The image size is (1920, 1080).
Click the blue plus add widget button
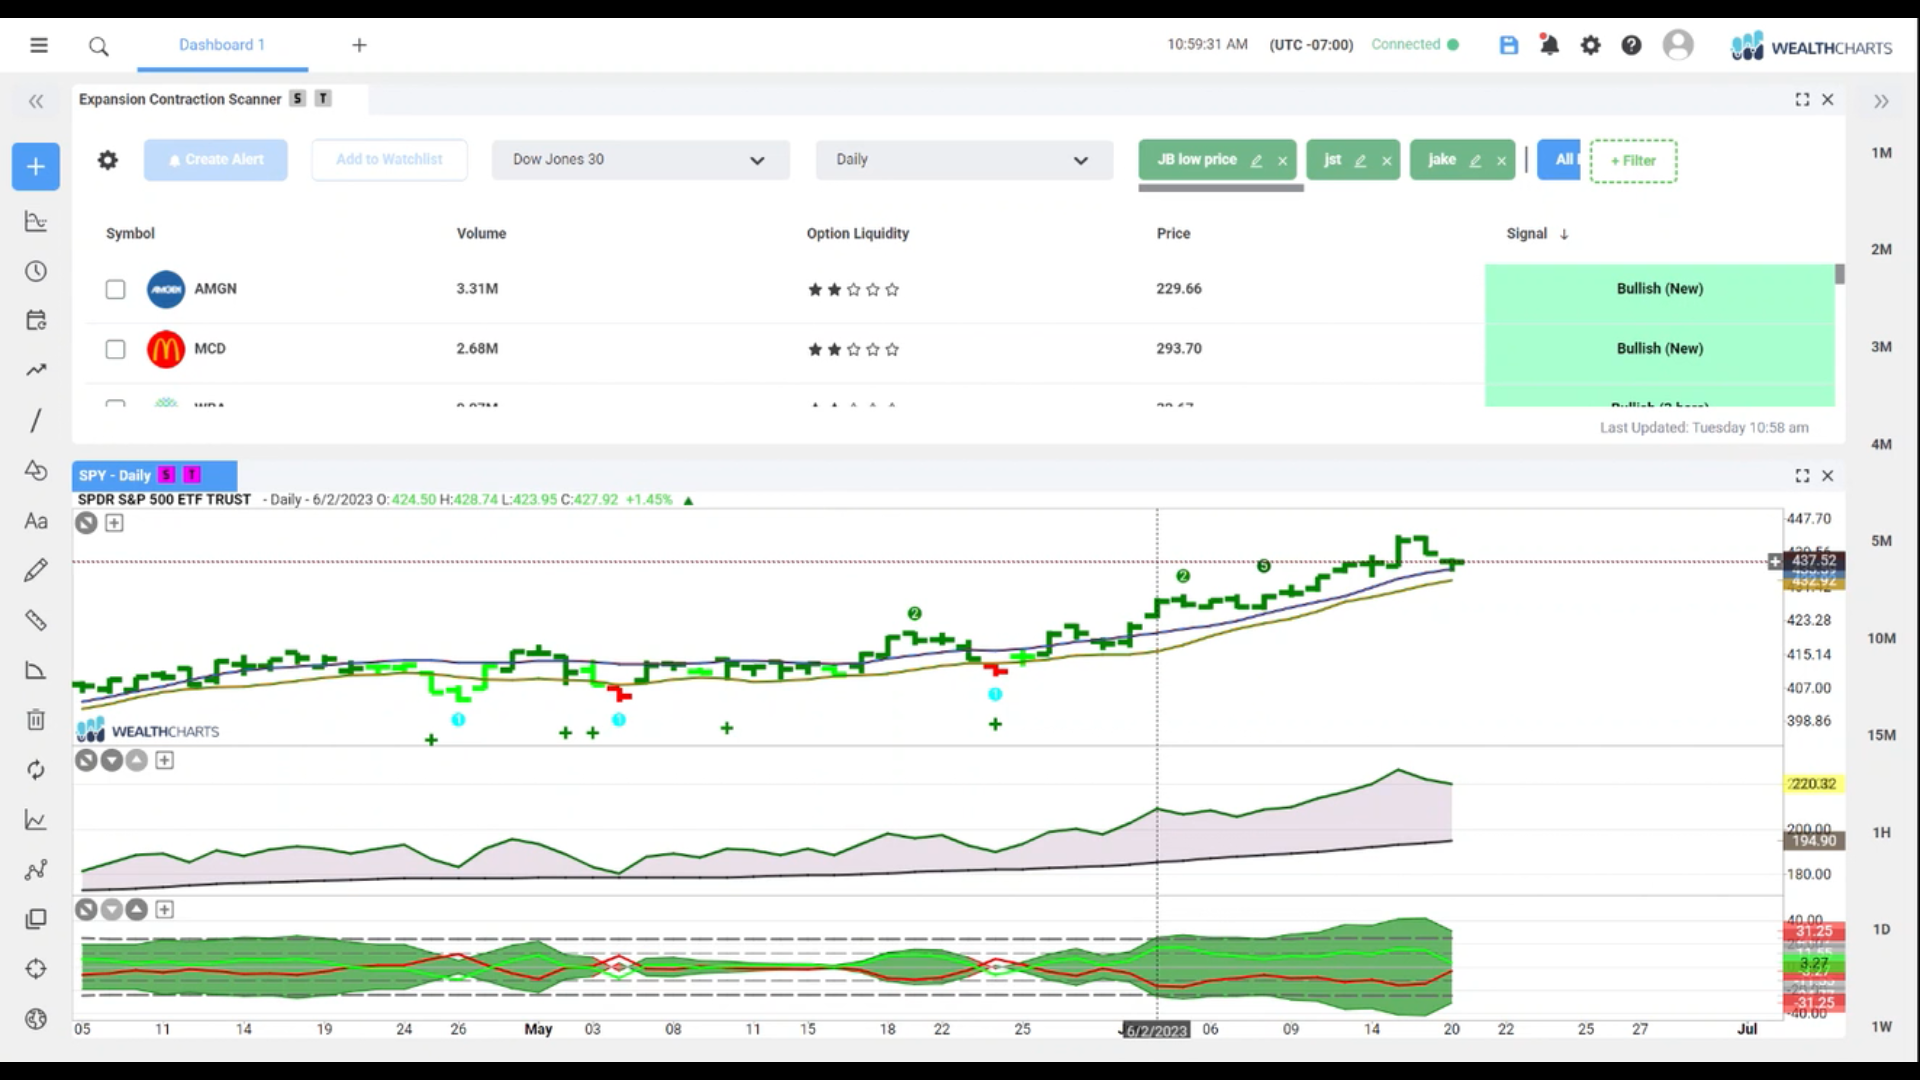click(36, 166)
